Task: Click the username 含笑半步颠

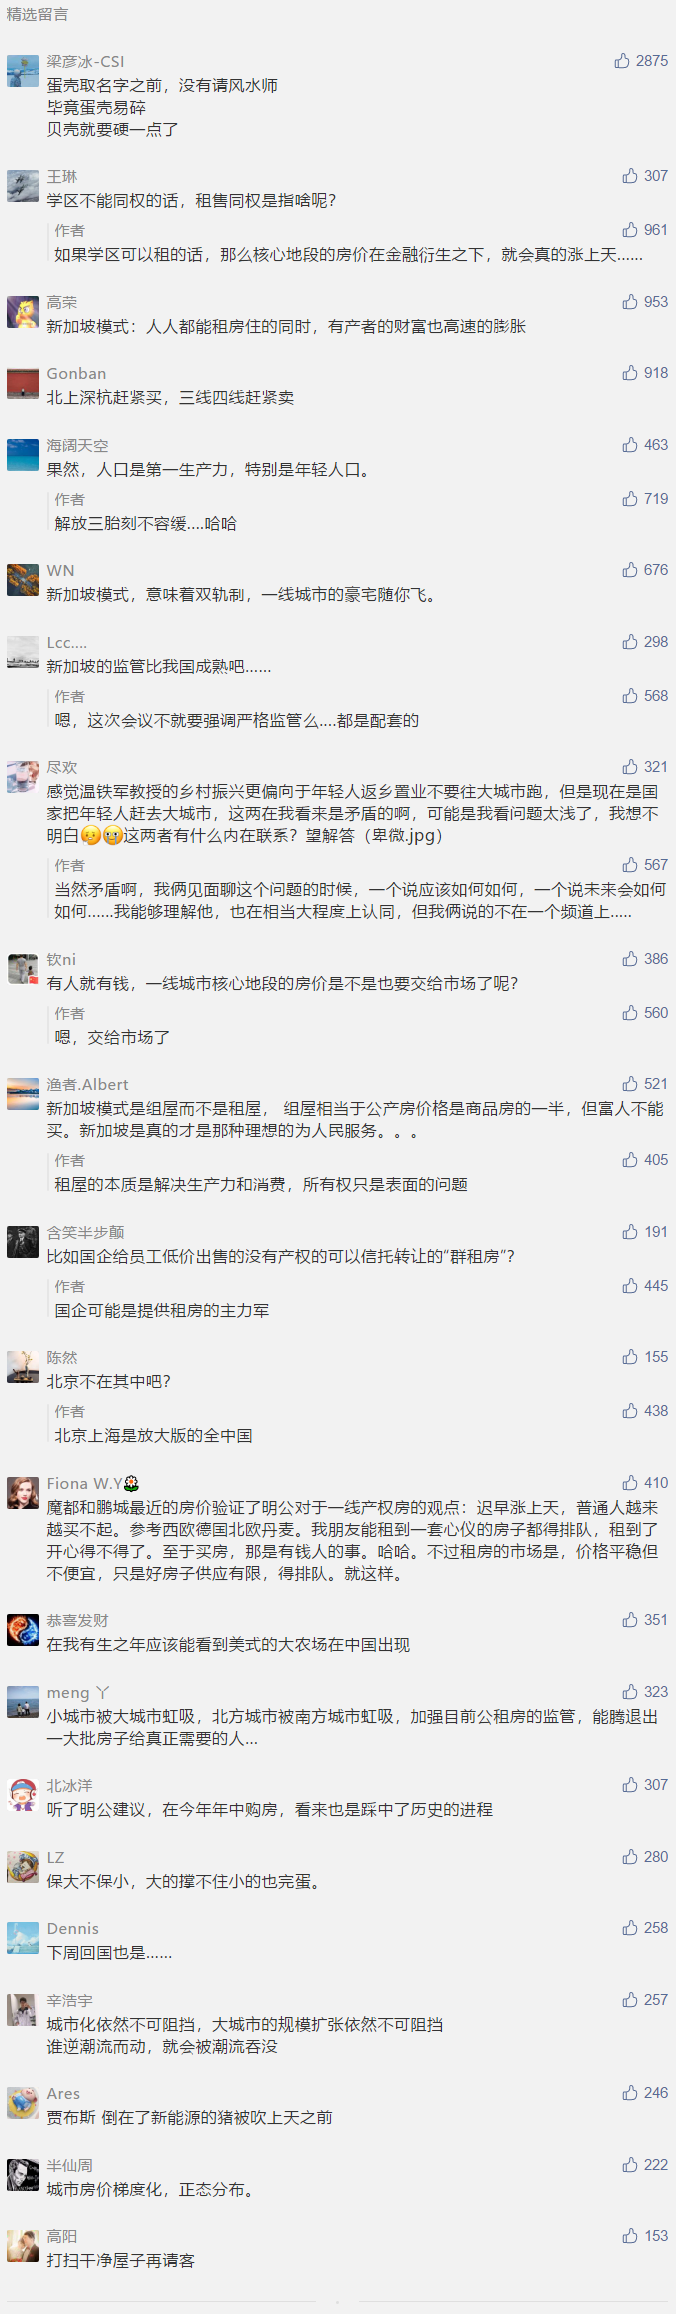Action: [85, 1233]
